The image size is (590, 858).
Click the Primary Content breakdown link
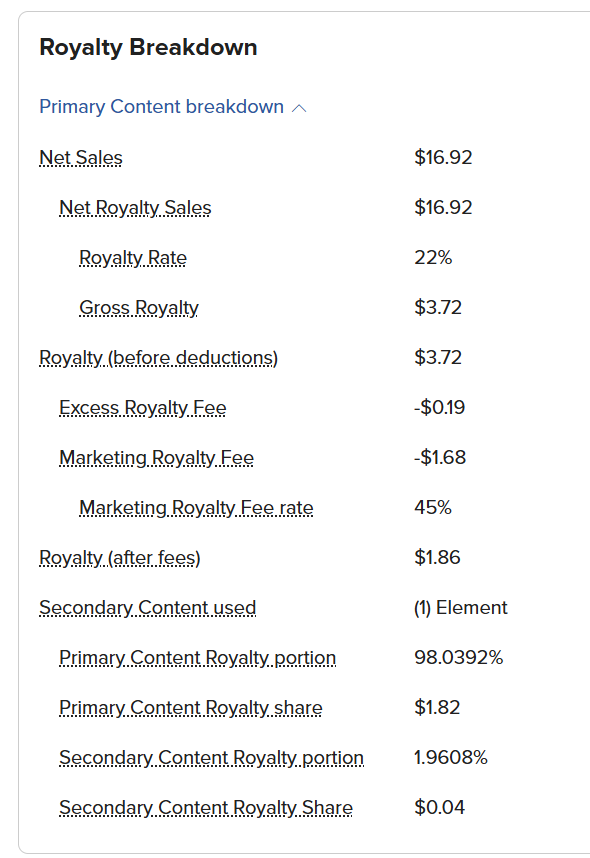click(161, 107)
